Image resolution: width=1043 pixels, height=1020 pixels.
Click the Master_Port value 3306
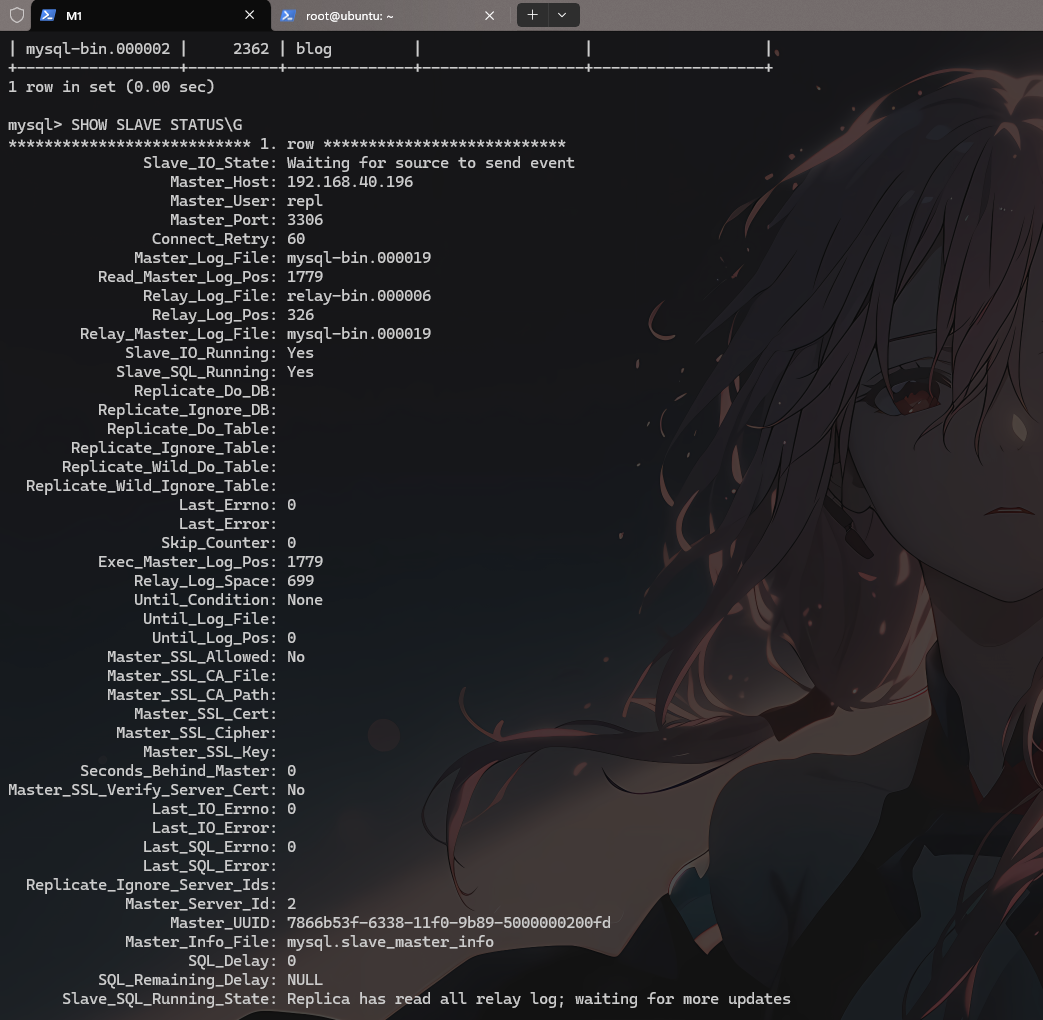coord(305,220)
